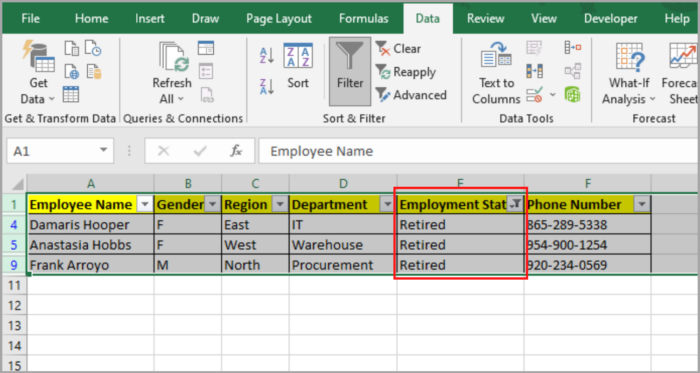Click the formula bar input field
This screenshot has height=373, width=700.
tap(479, 151)
